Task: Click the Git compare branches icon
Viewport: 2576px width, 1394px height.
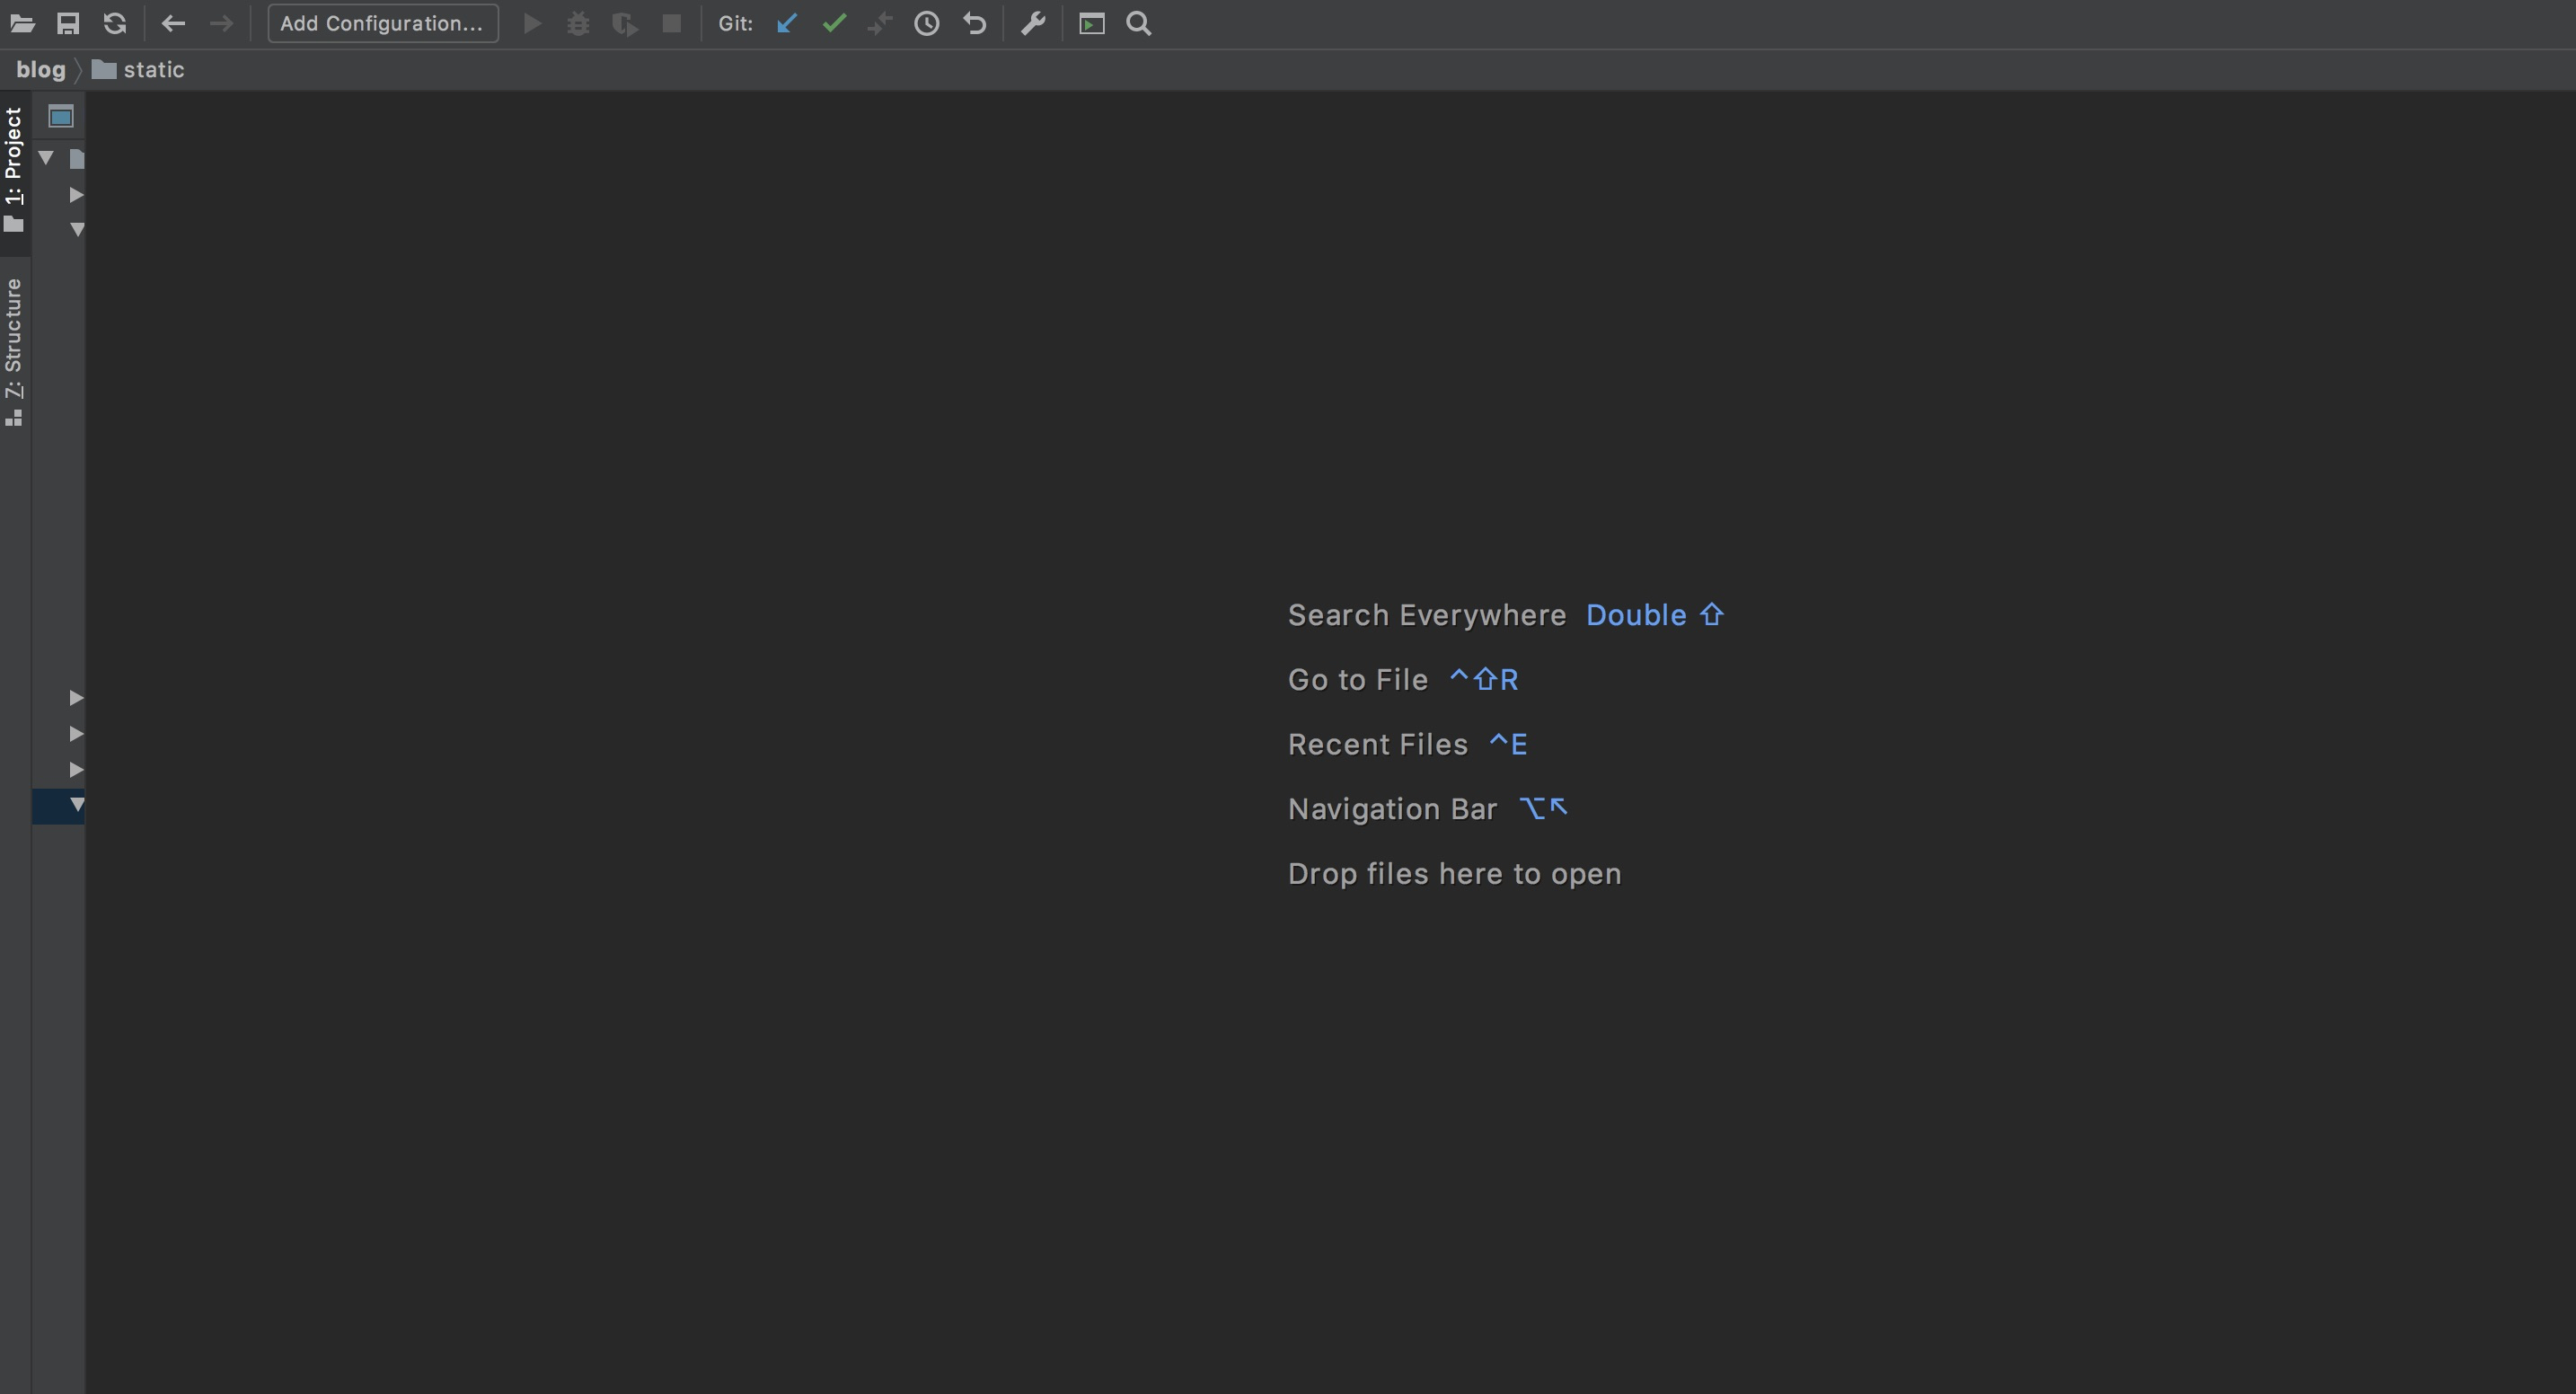Action: [880, 23]
